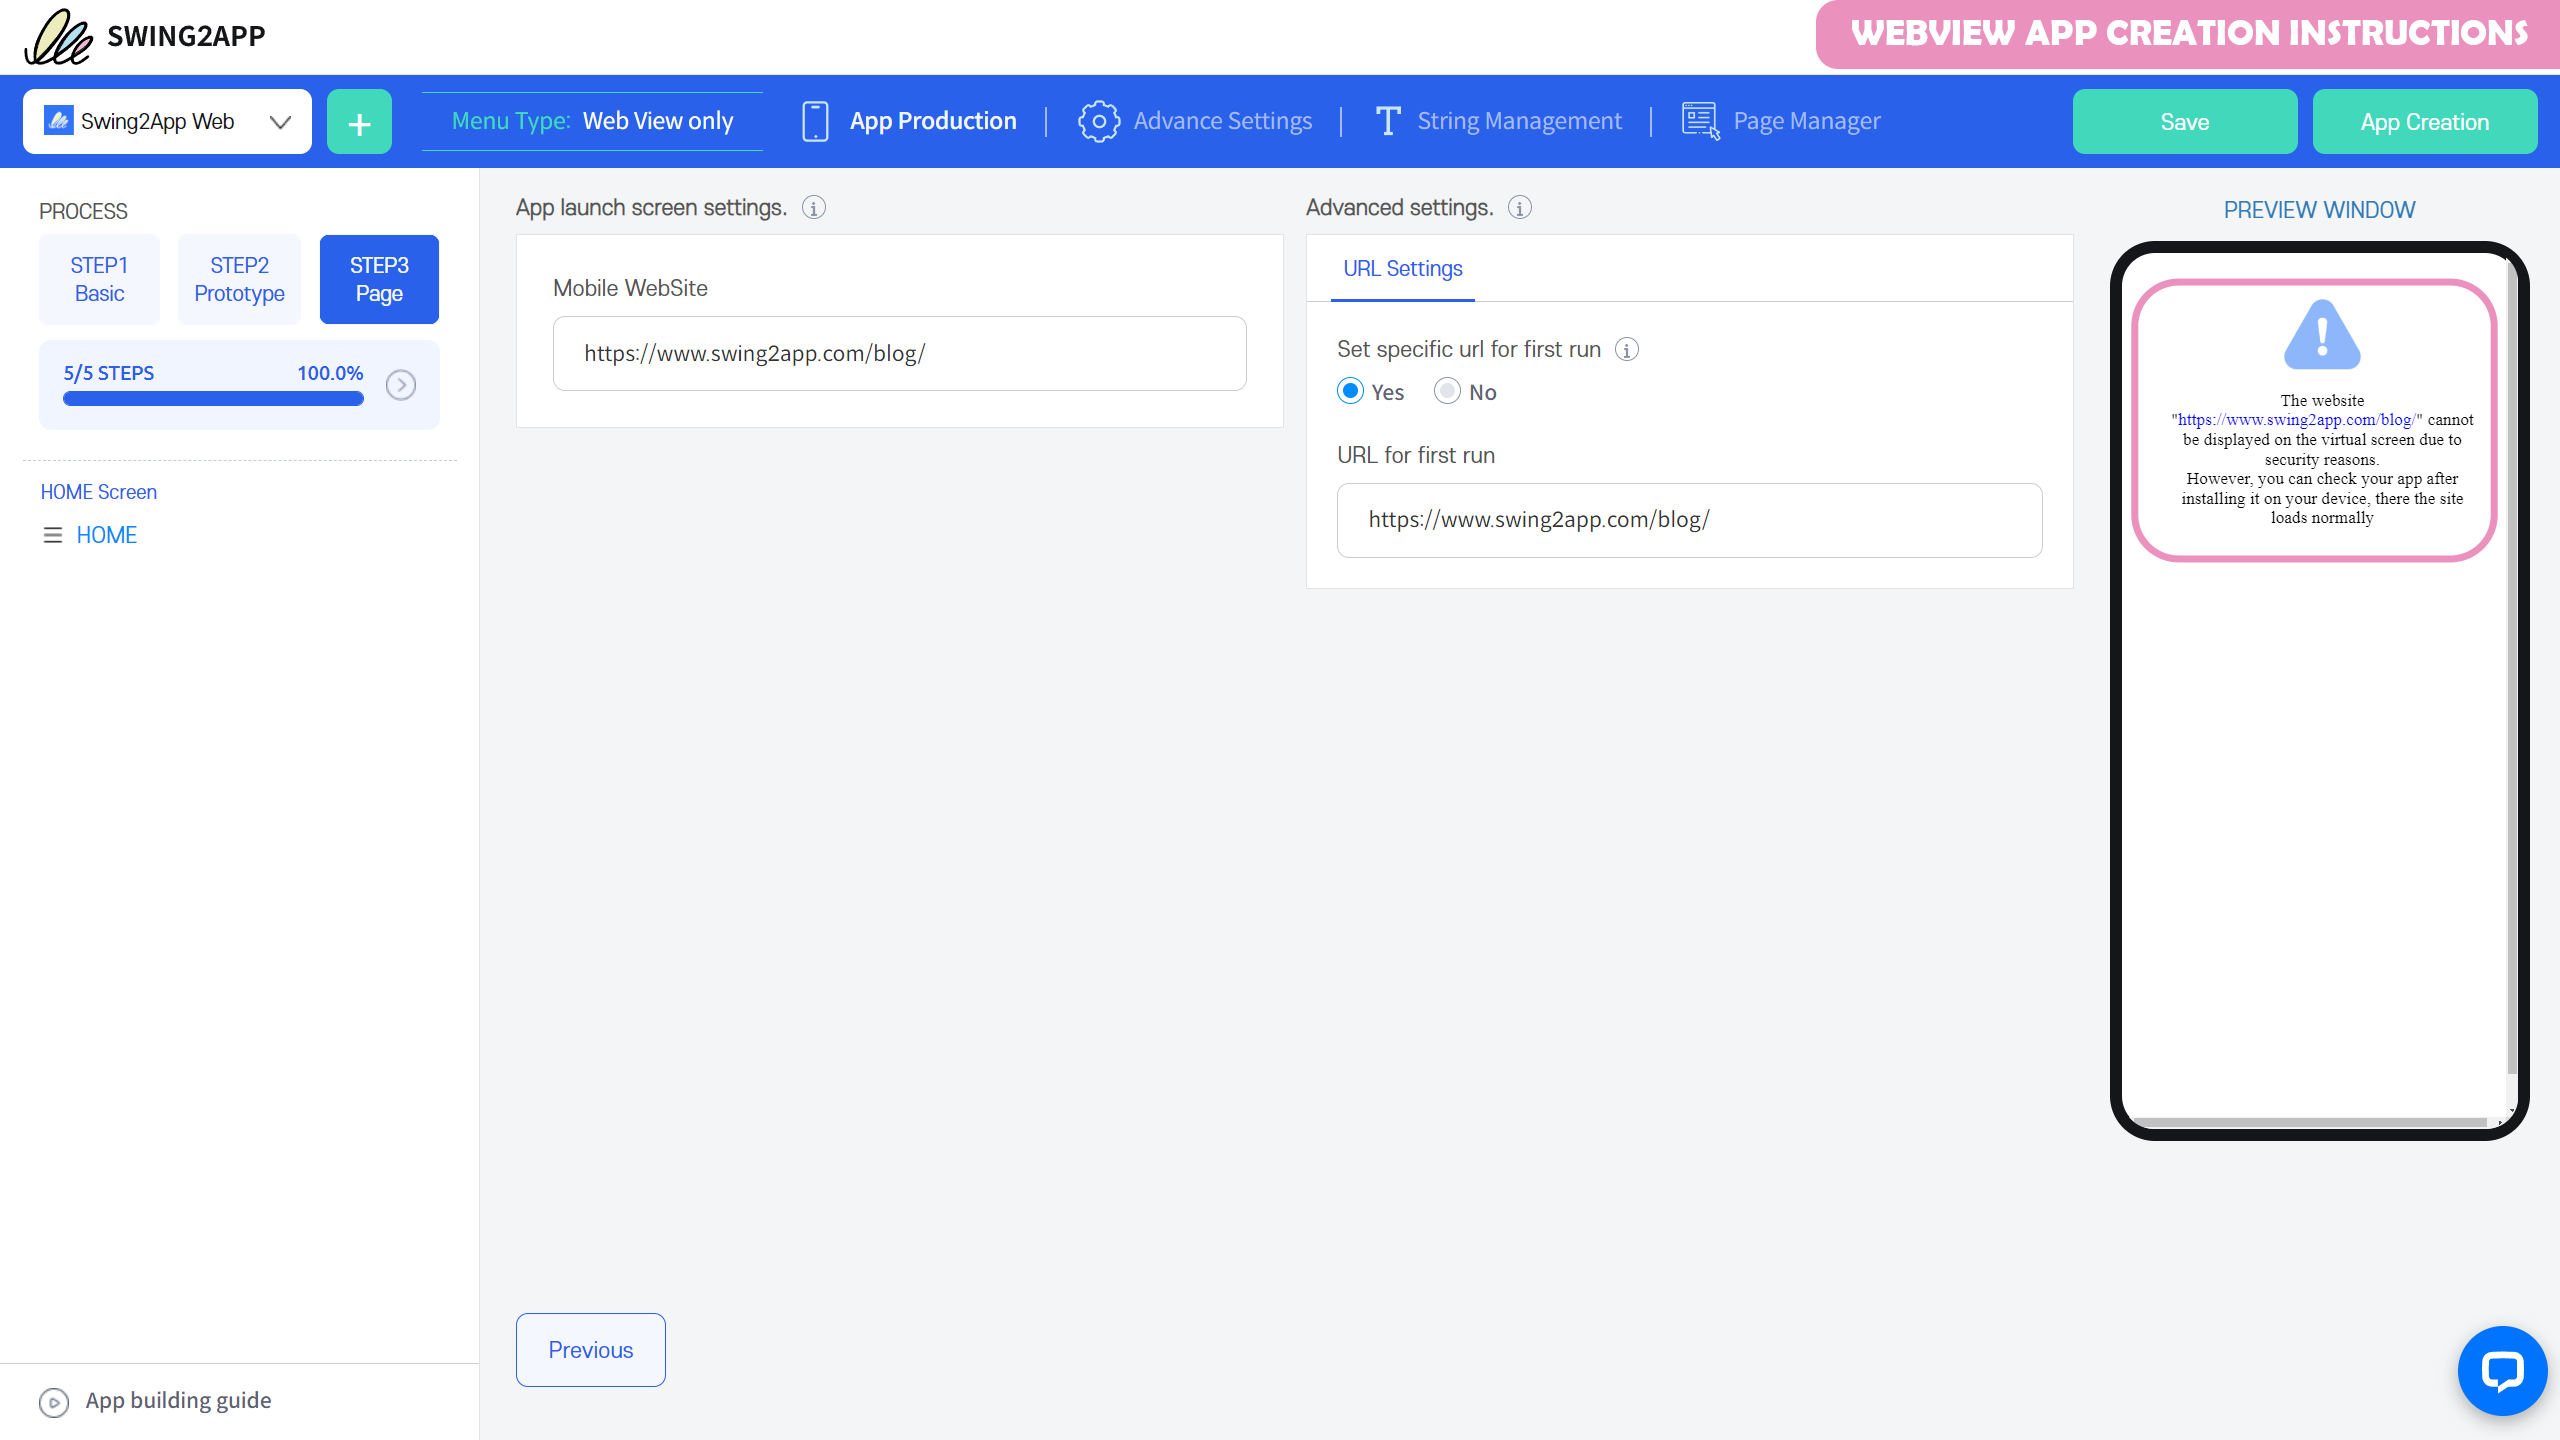Click the gear icon for Advance Settings
This screenshot has height=1440, width=2560.
[x=1098, y=121]
